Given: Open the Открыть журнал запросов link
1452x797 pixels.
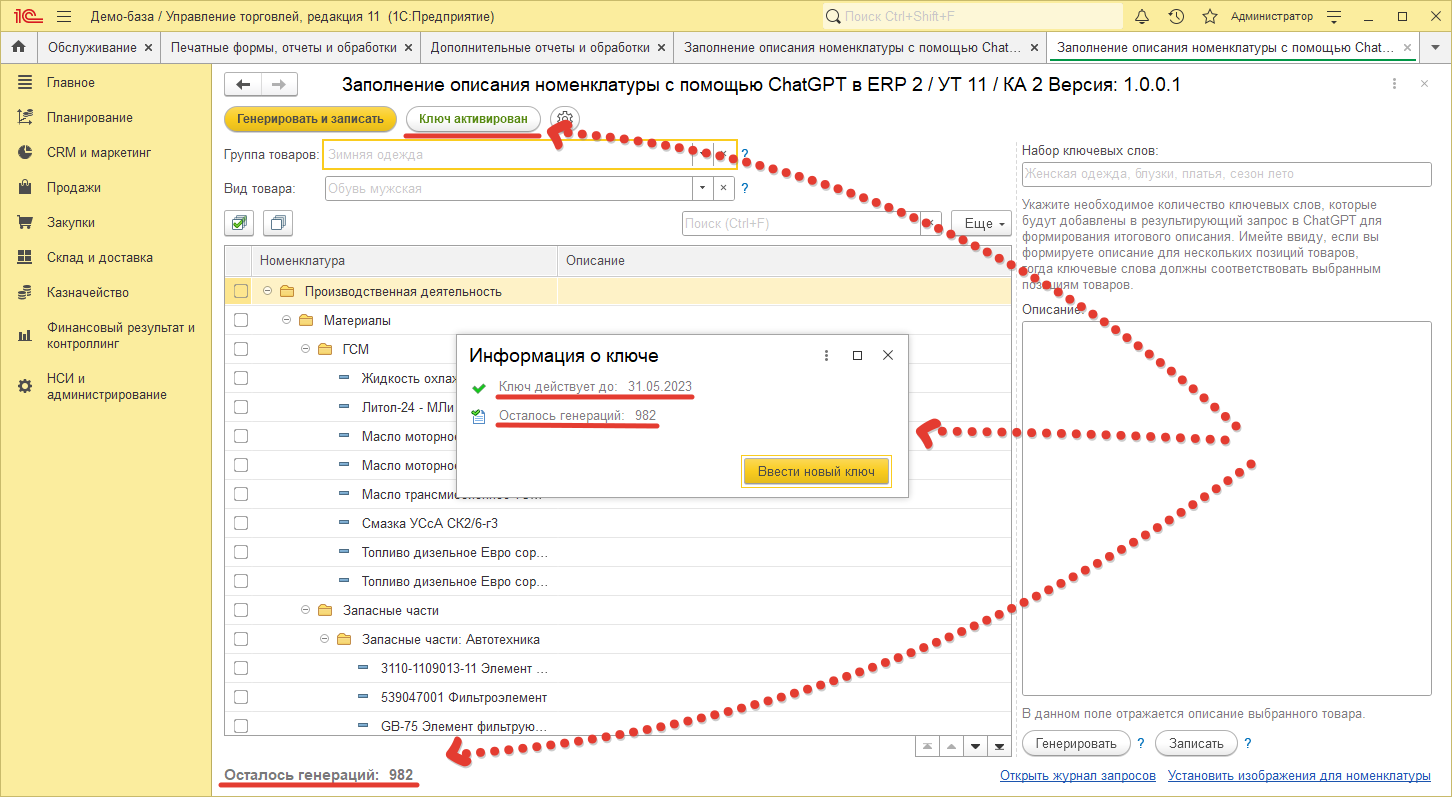Looking at the screenshot, I should (1077, 775).
